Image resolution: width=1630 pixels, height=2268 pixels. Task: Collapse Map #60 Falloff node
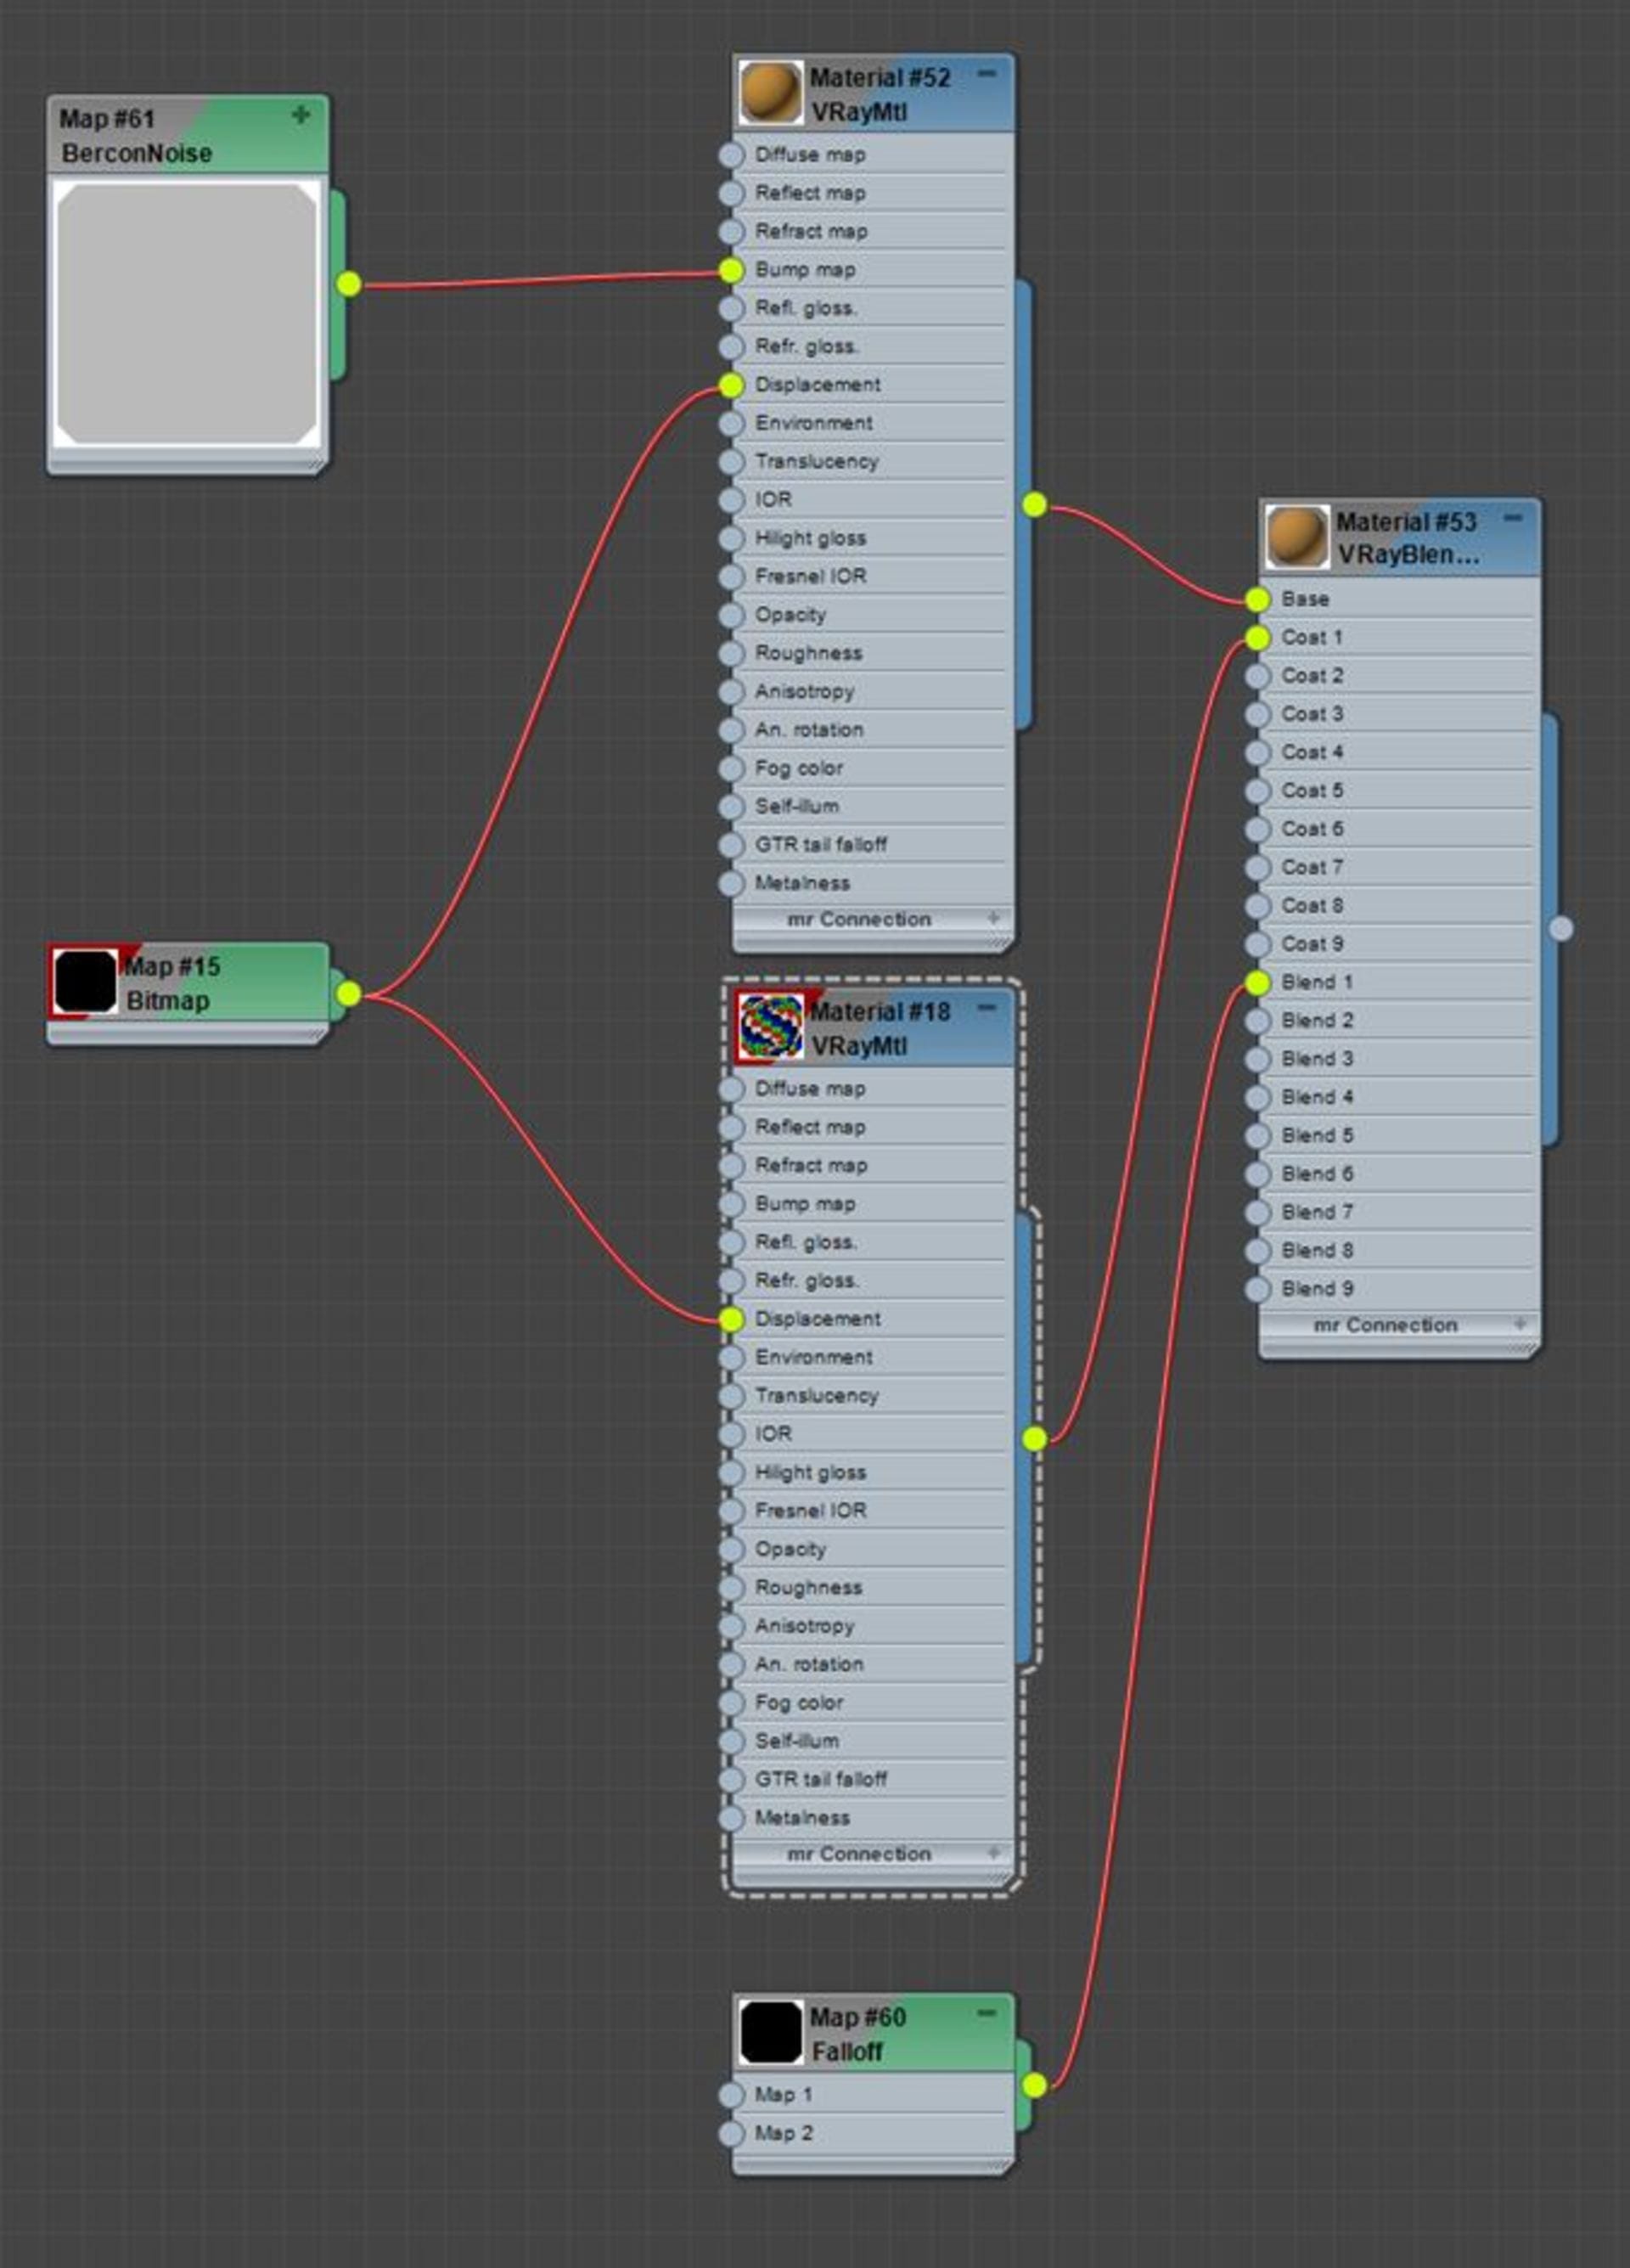point(987,2013)
